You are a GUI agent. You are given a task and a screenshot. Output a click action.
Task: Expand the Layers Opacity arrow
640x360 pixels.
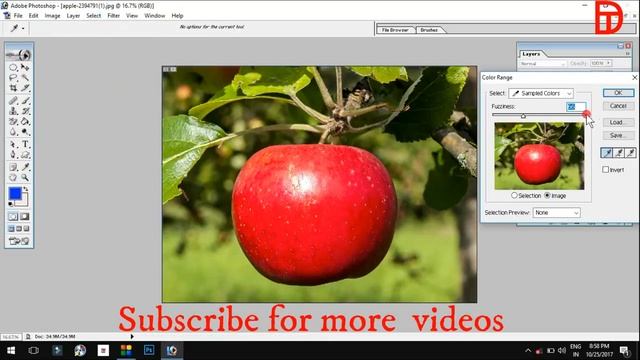609,63
